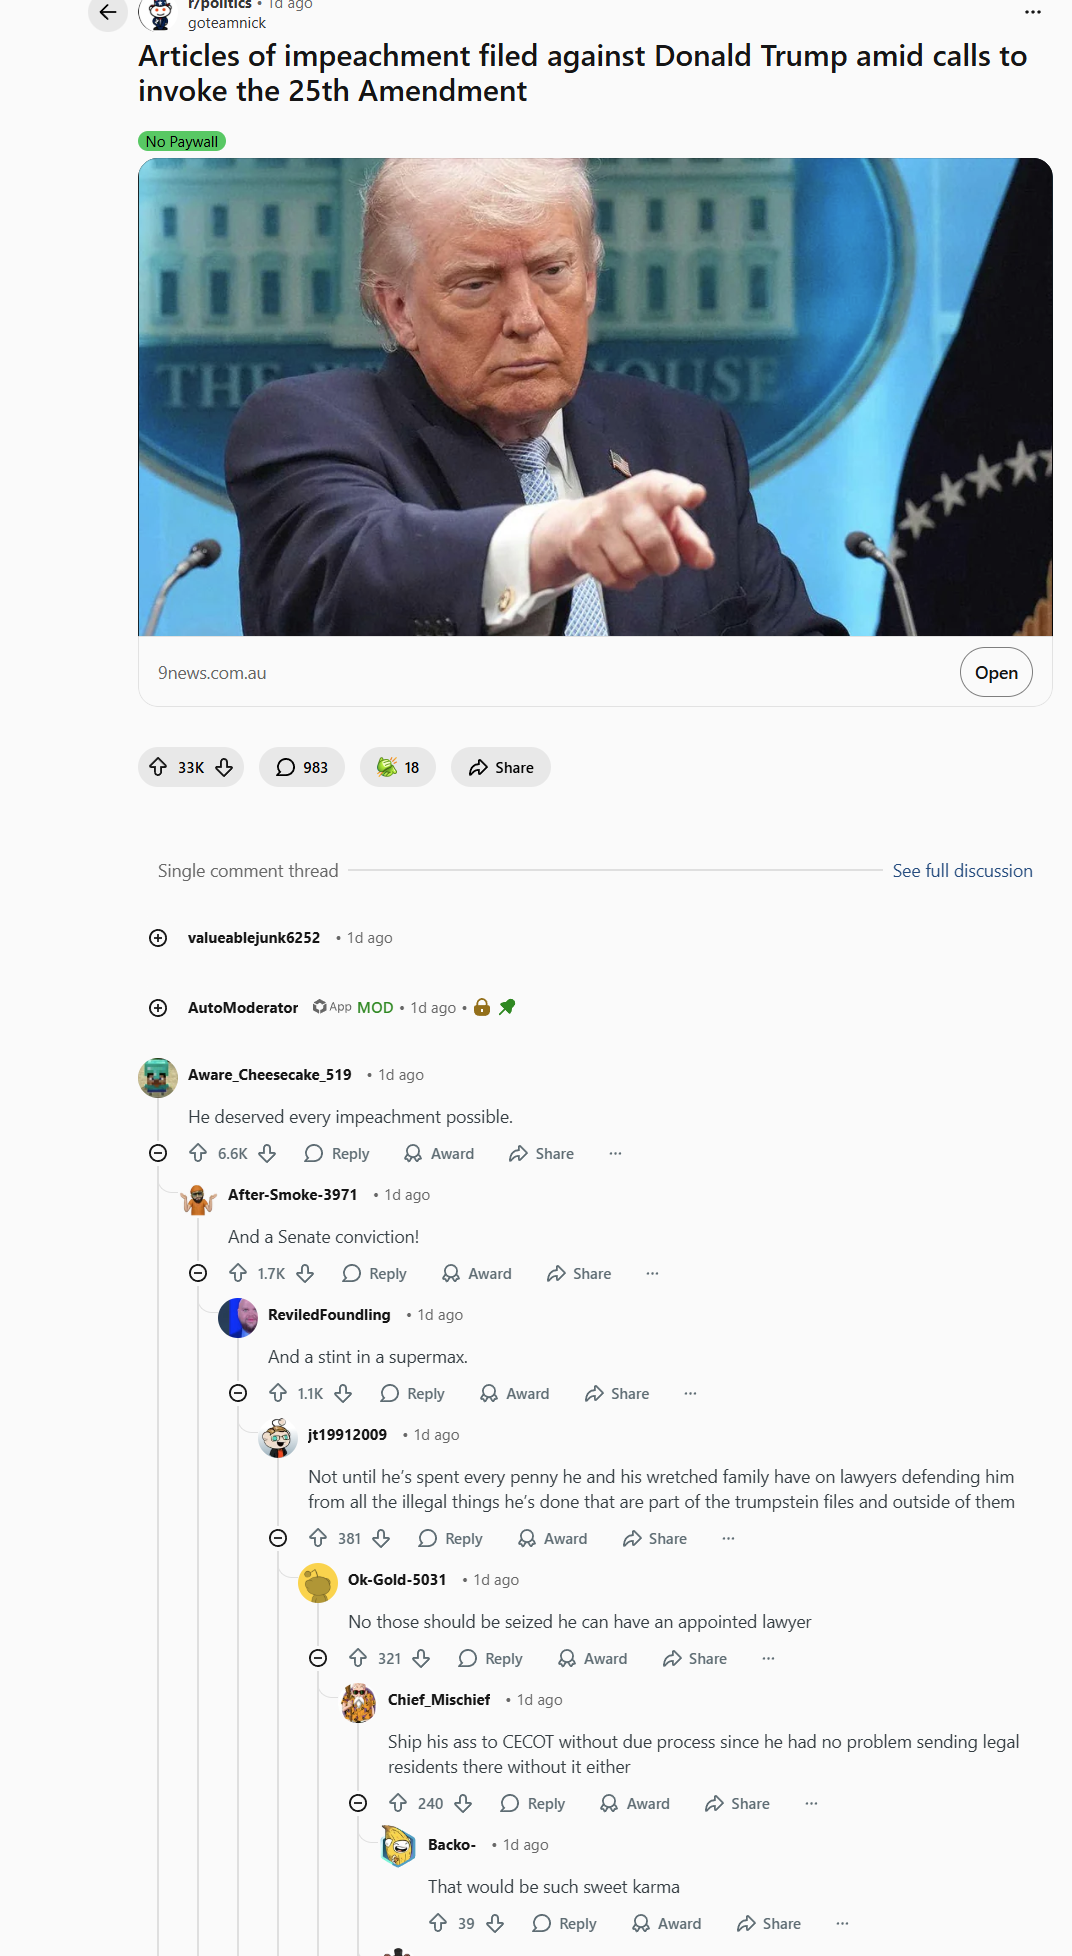
Task: Collapse Aware_Cheesecake_519's comment thread
Action: tap(158, 1153)
